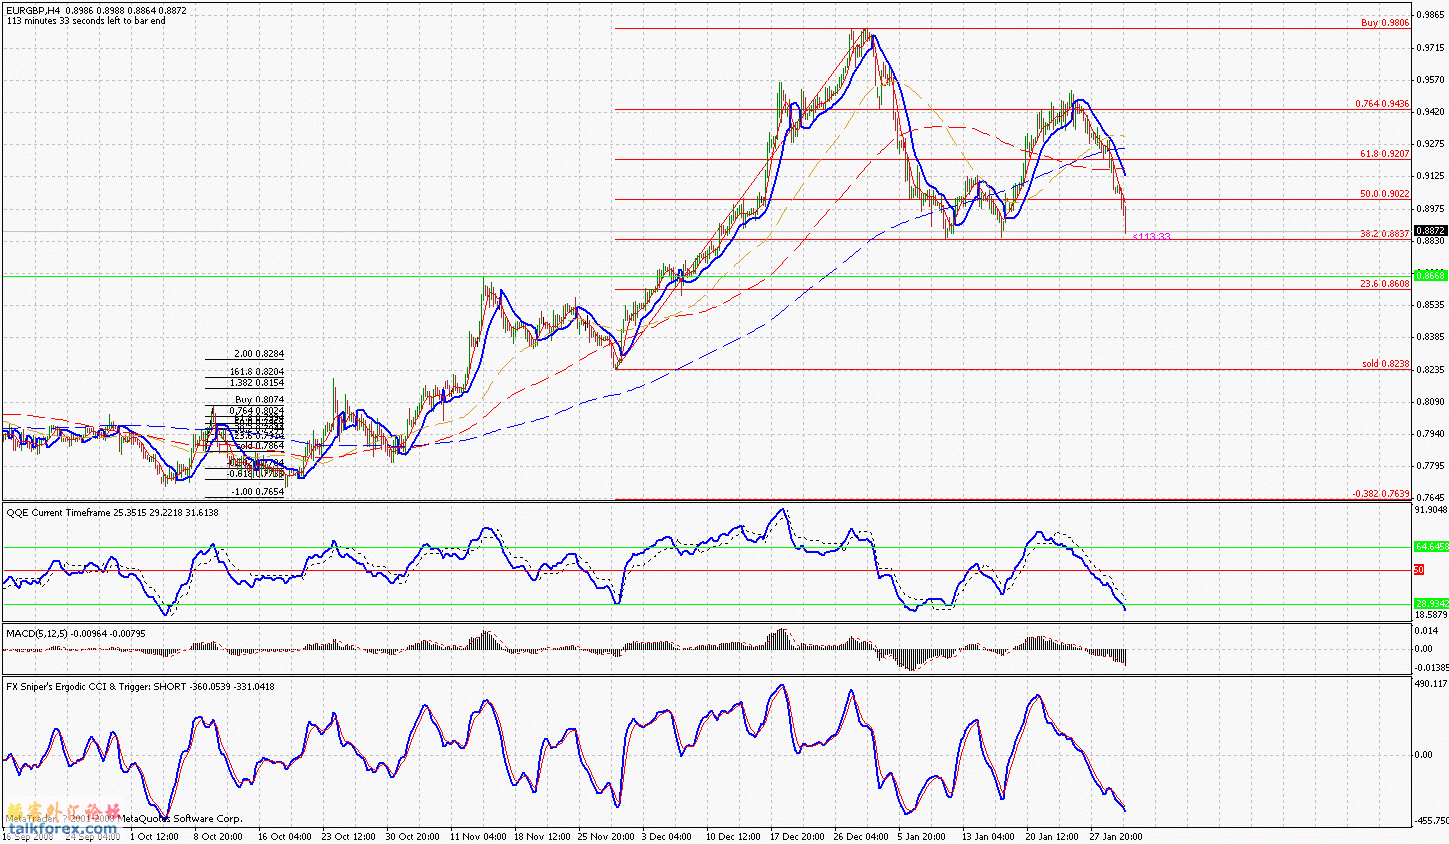Click the '113 minutes 33 seconds left to bar end' text
Image resolution: width=1449 pixels, height=844 pixels.
pyautogui.click(x=86, y=21)
